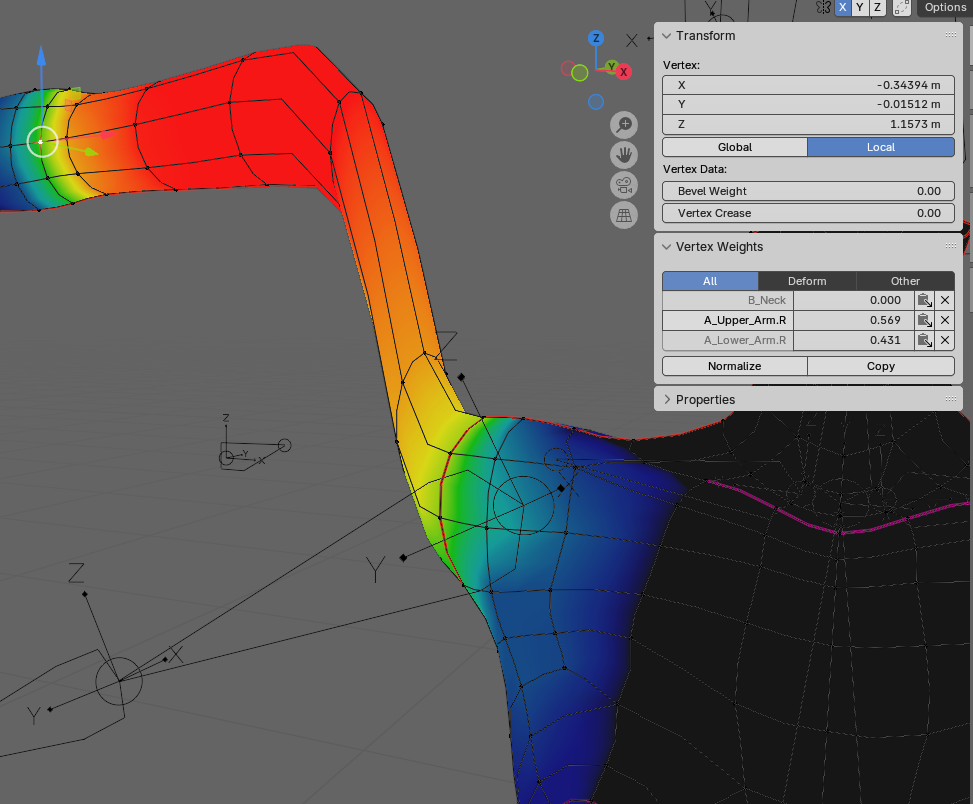
Task: Expand the Properties panel
Action: (667, 400)
